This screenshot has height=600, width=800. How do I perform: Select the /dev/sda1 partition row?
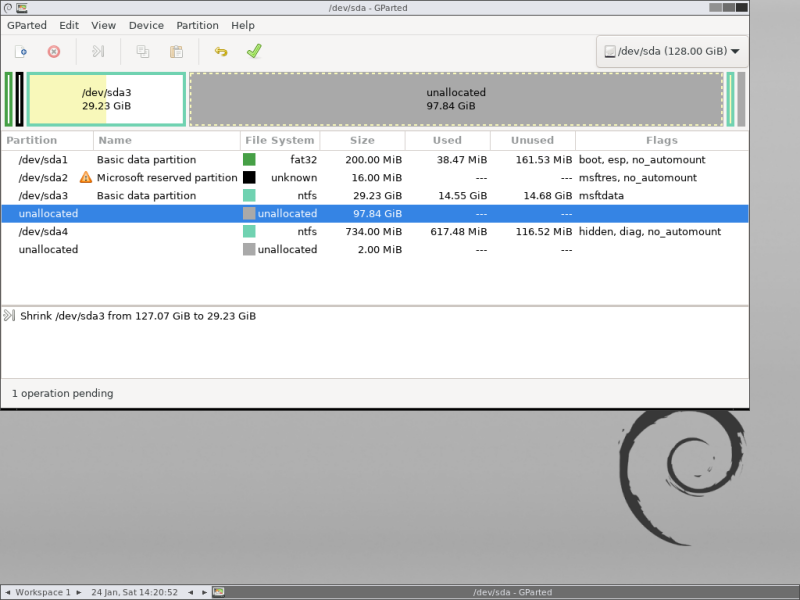coord(375,160)
